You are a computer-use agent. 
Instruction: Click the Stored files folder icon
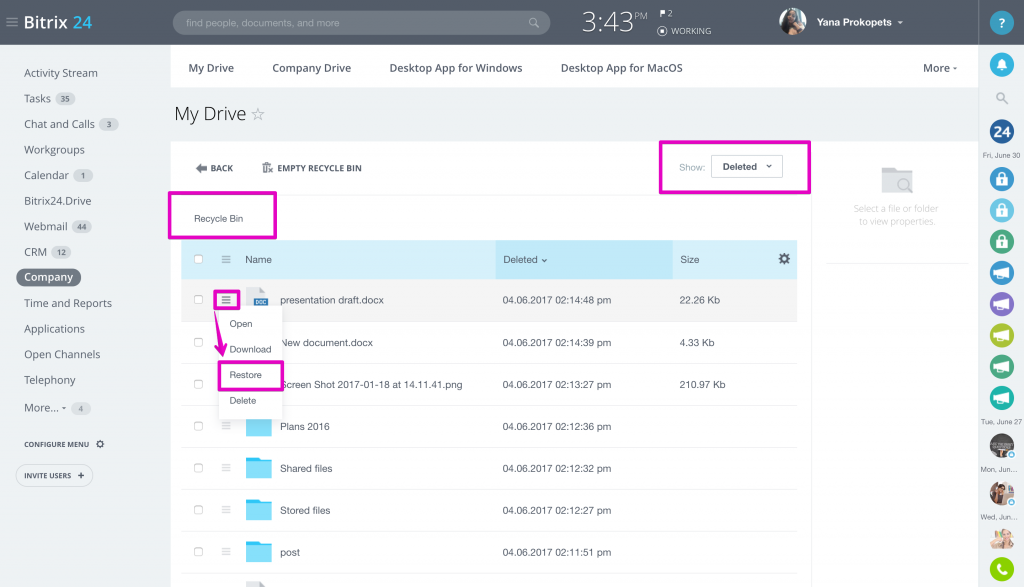259,509
